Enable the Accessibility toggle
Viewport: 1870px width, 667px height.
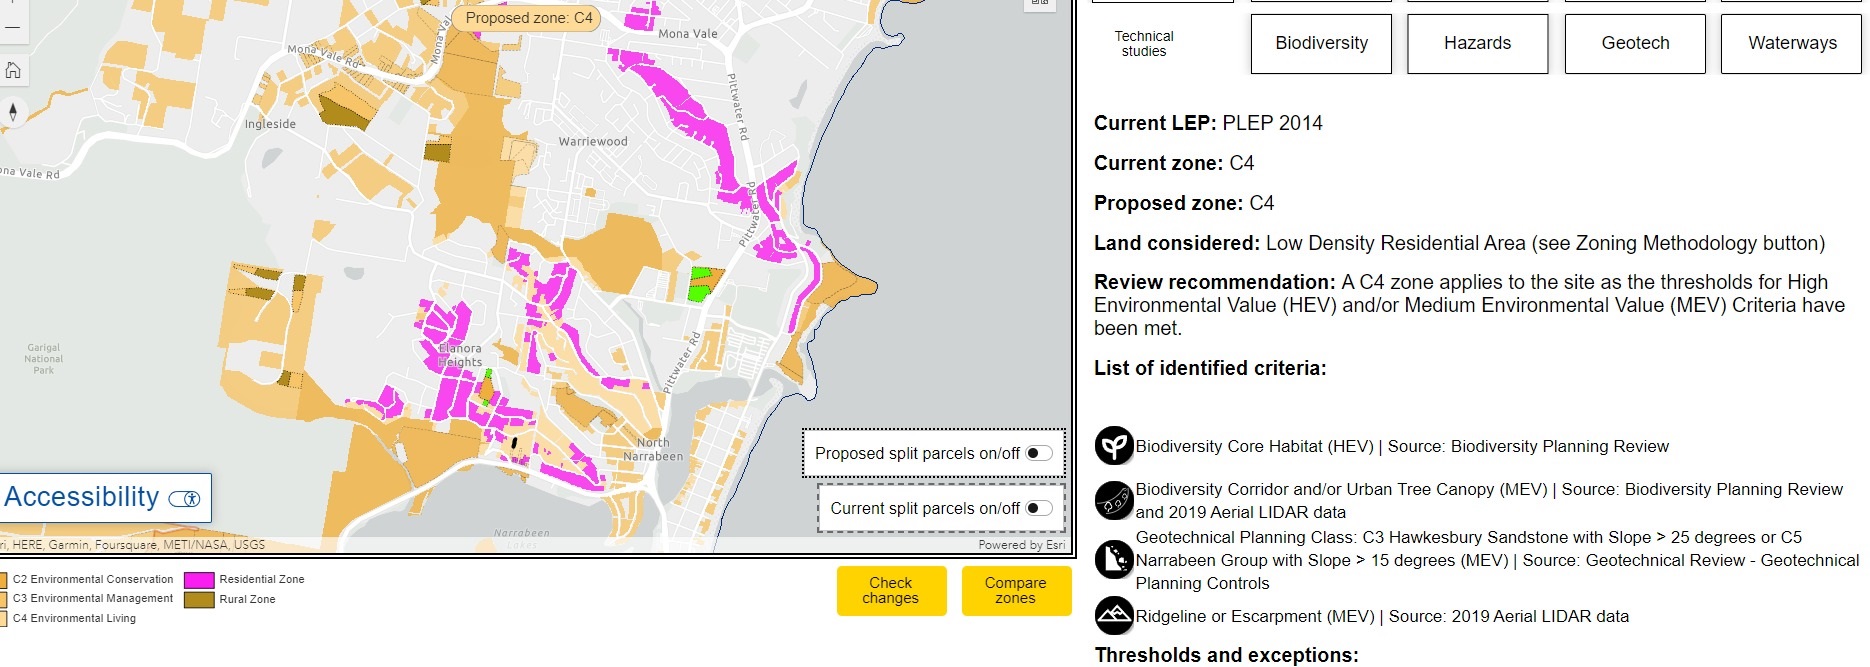pos(185,498)
